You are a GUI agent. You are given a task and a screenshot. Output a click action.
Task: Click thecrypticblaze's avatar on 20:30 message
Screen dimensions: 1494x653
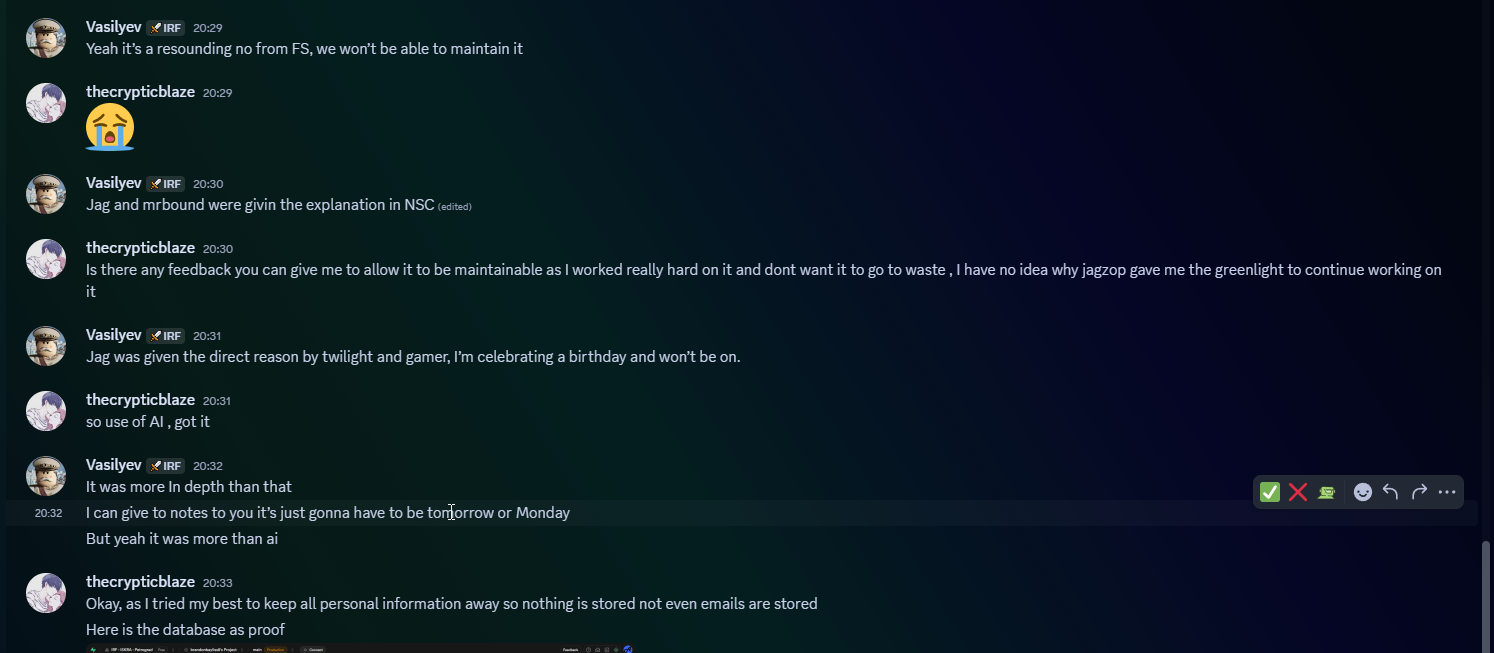tap(46, 259)
